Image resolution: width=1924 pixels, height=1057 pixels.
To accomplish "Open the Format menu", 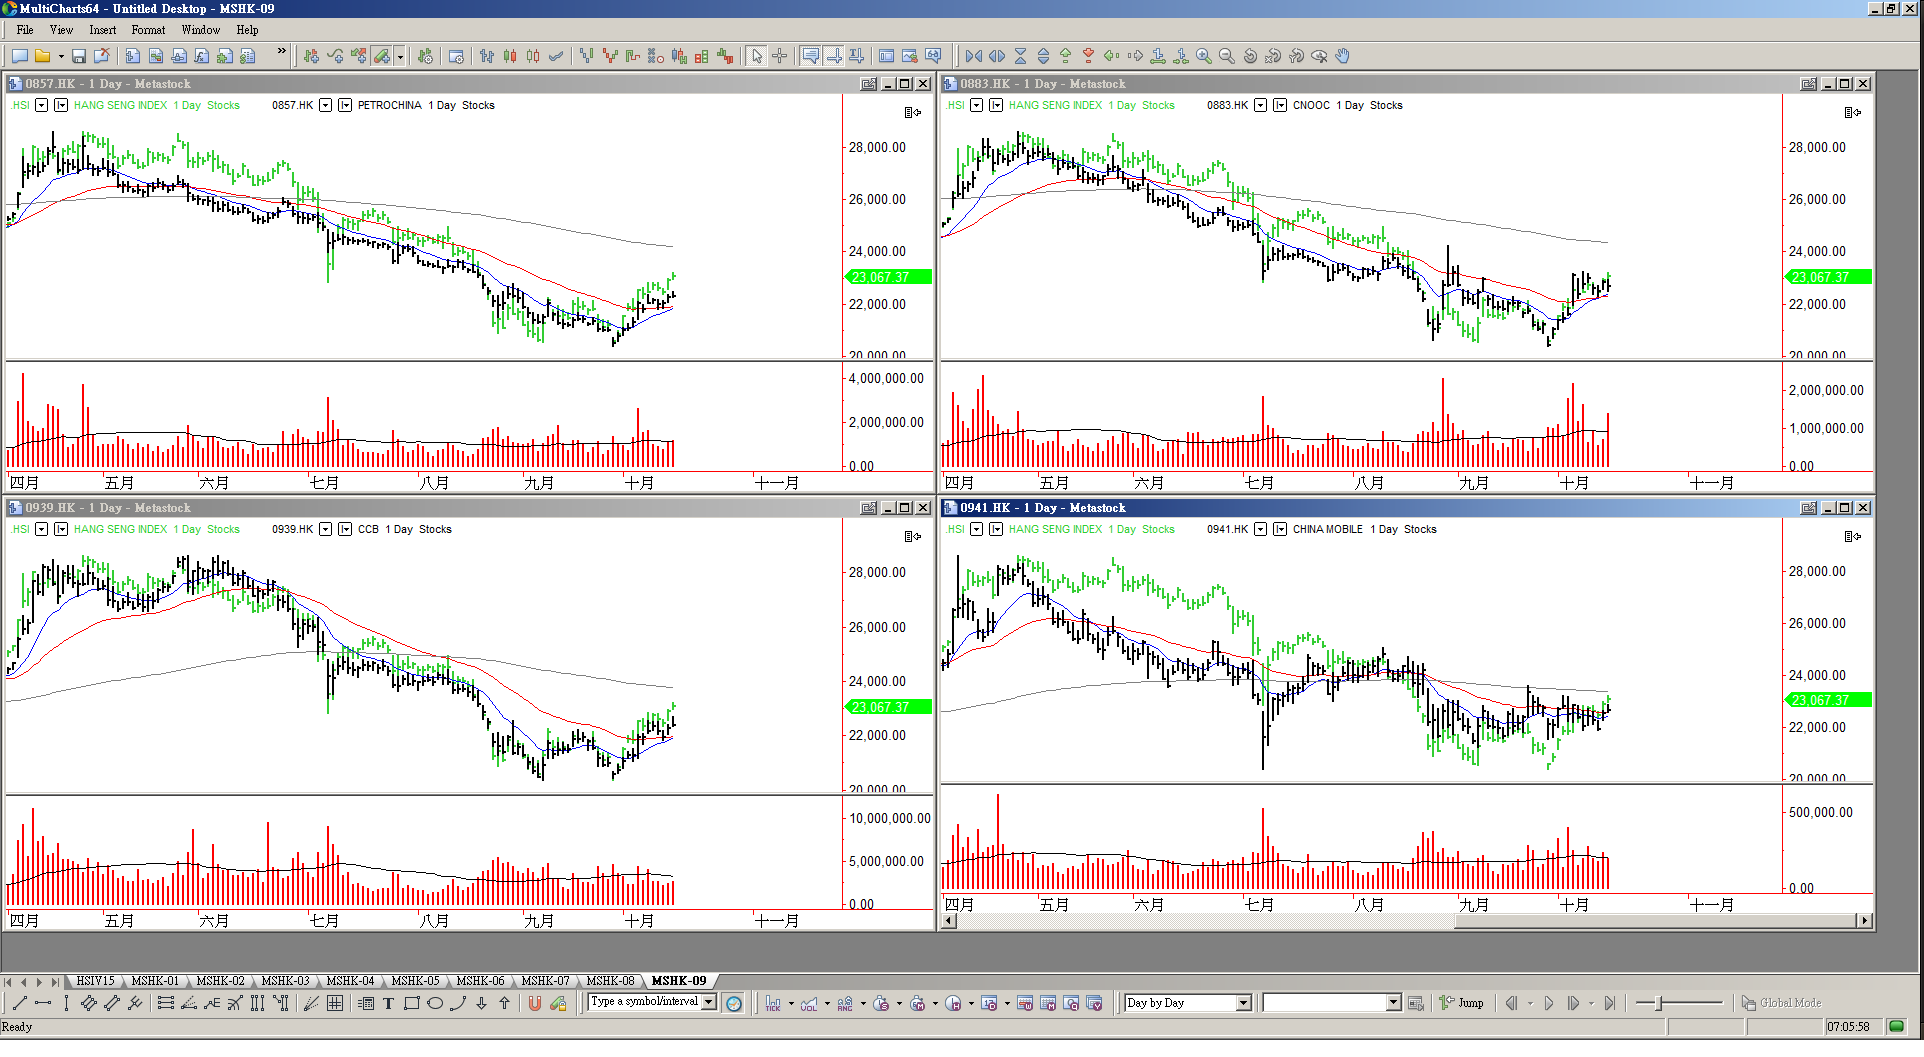I will (x=148, y=30).
